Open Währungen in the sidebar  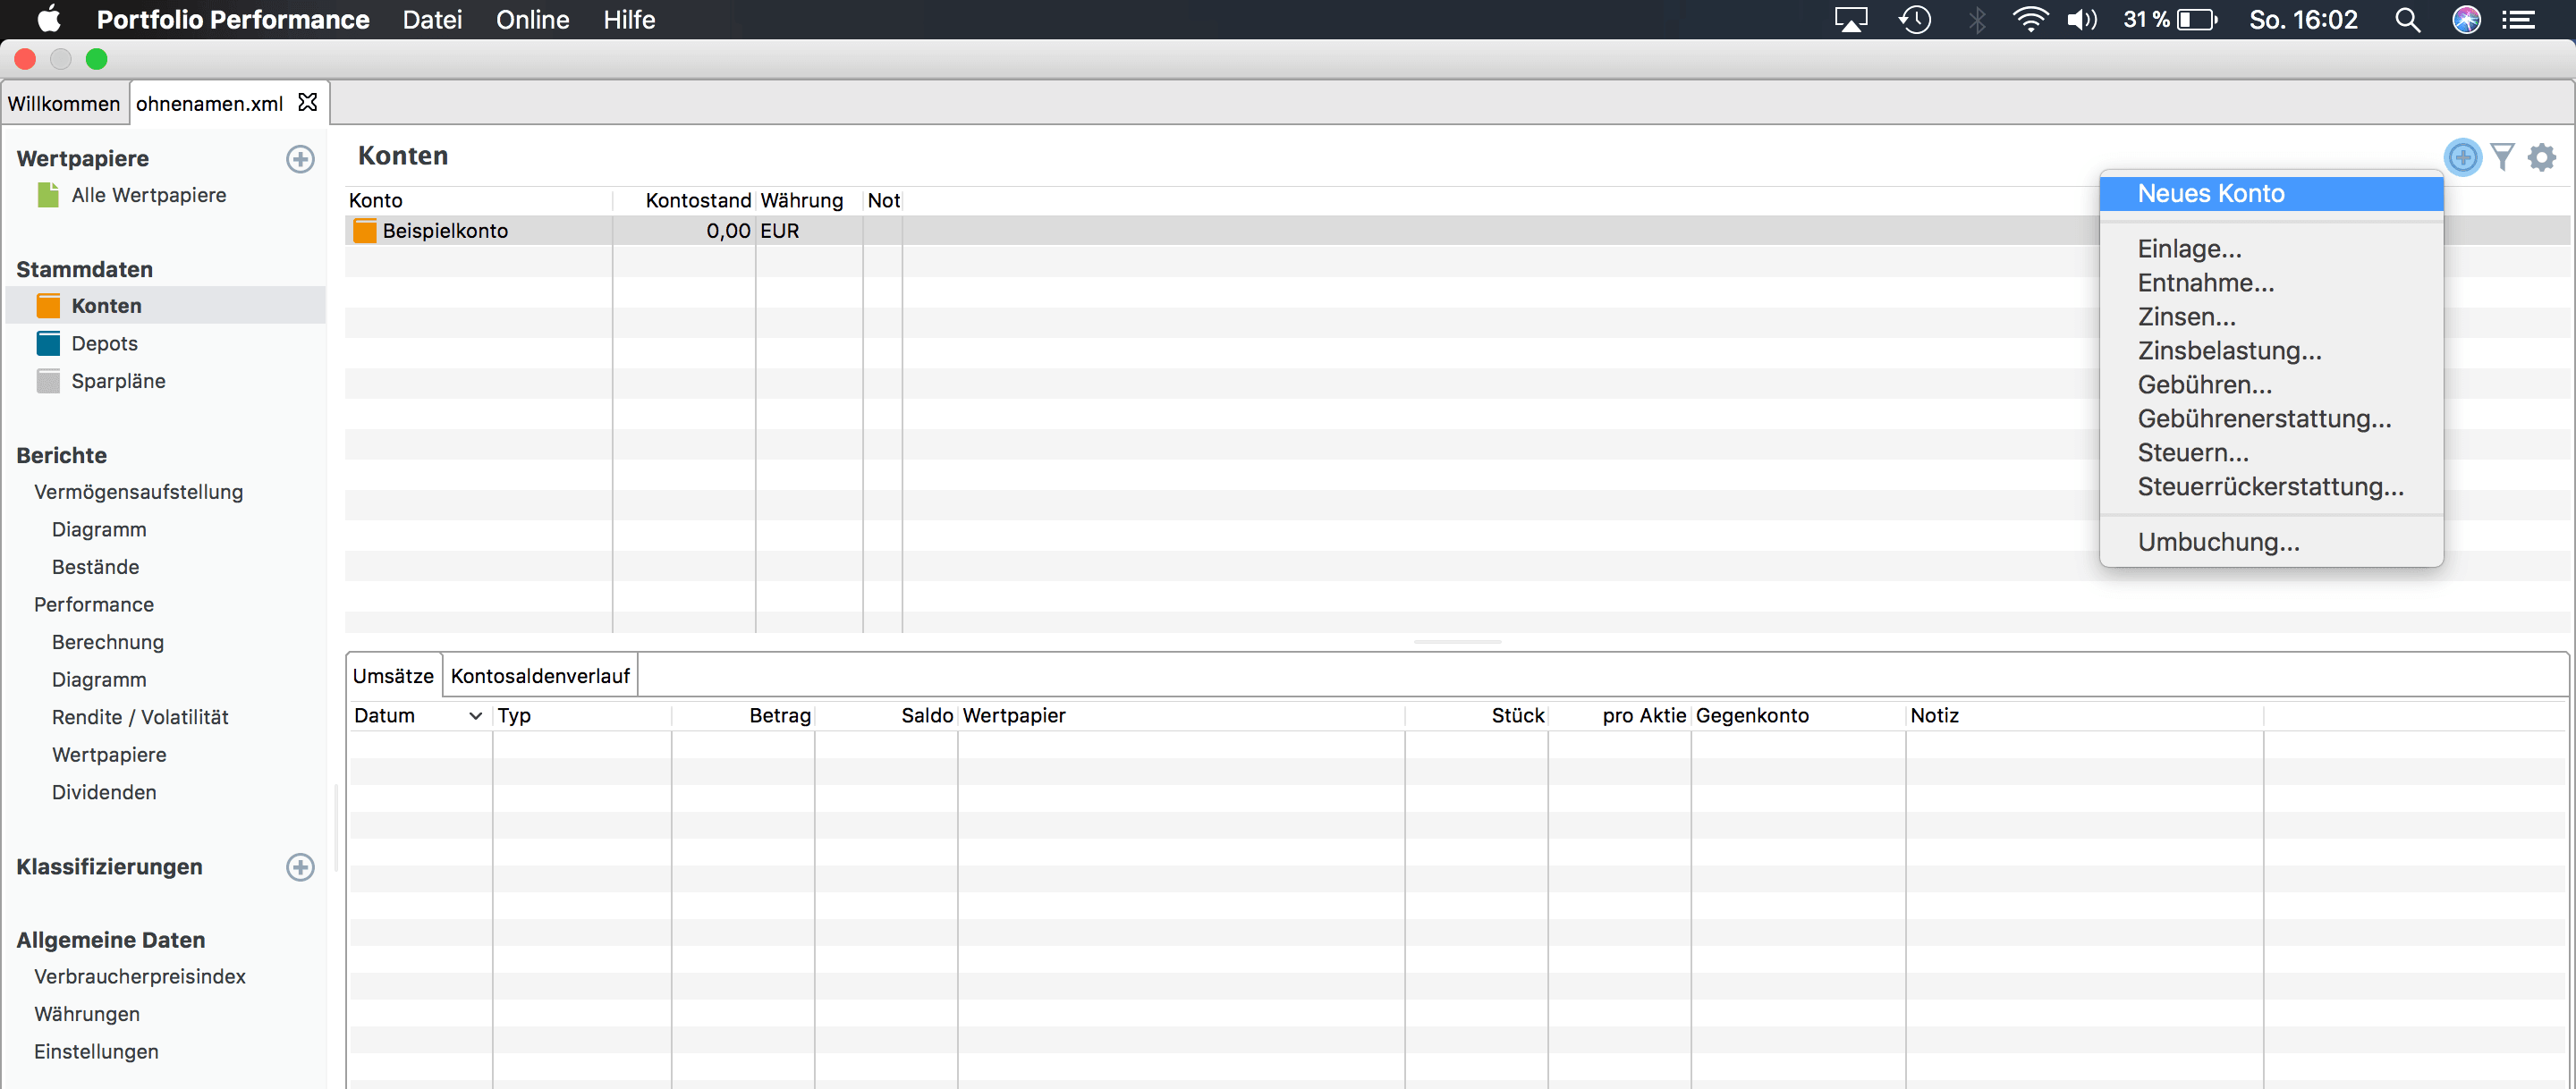[87, 1013]
